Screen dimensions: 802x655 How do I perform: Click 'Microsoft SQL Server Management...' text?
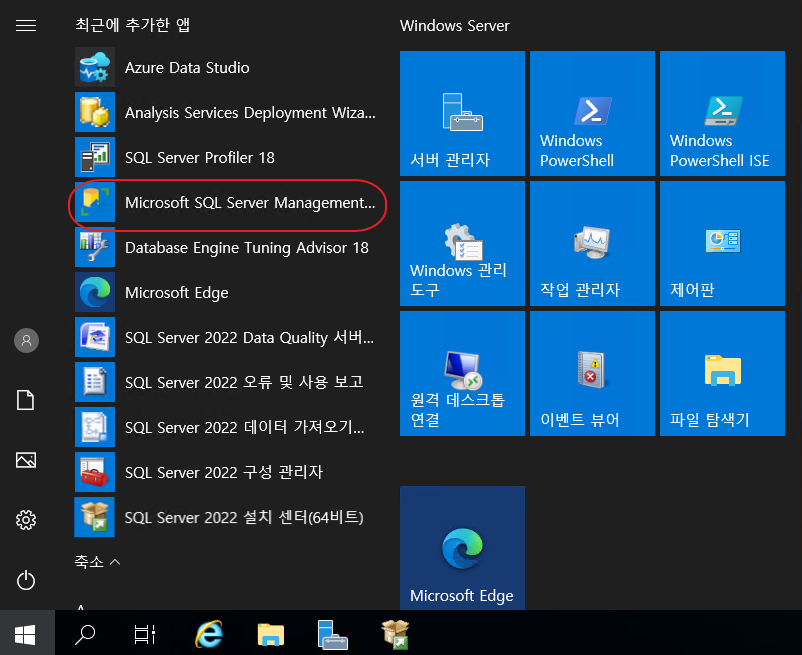(x=250, y=203)
